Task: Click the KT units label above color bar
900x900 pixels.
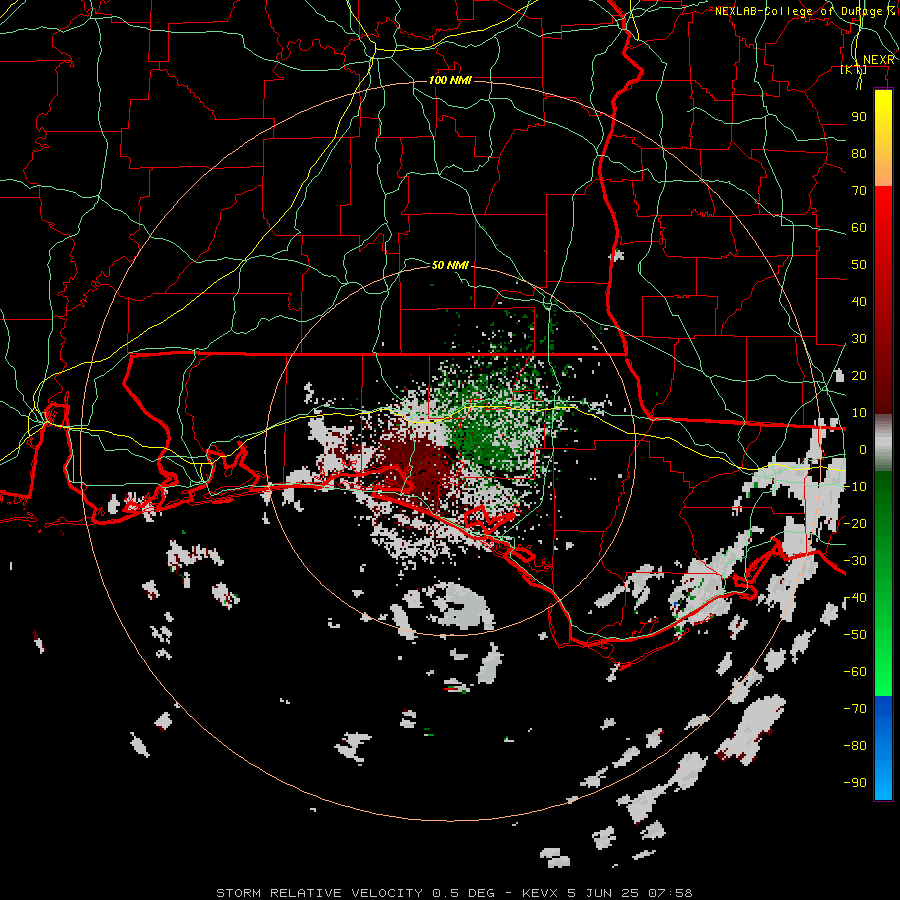Action: click(854, 70)
